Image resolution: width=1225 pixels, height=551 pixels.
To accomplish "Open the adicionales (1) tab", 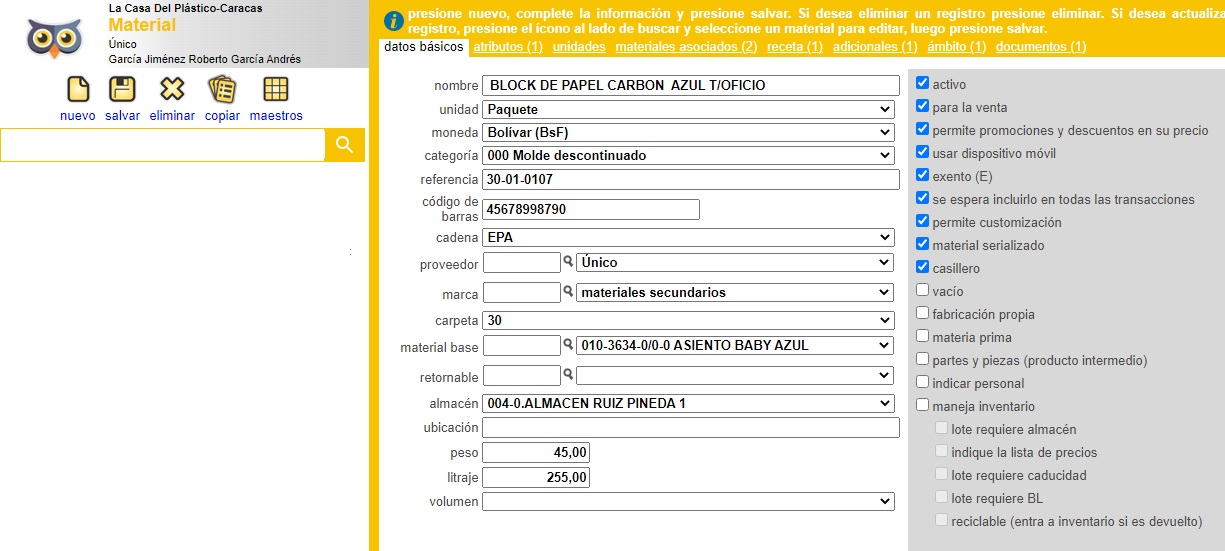I will (875, 47).
